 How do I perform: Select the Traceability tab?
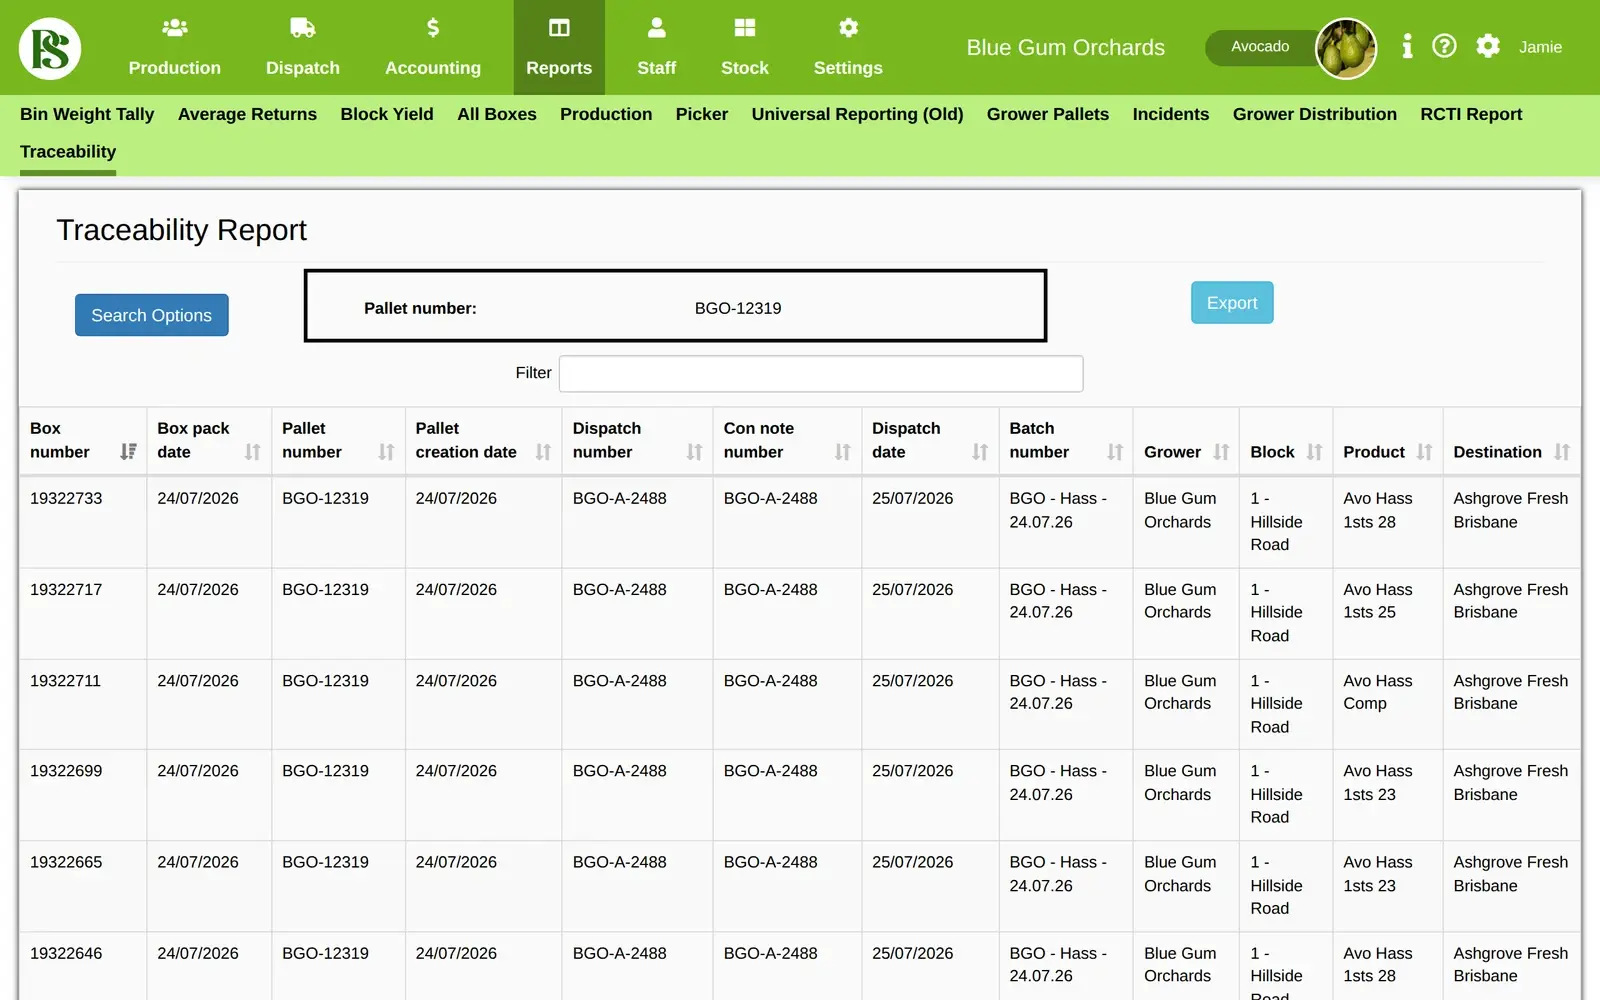(x=68, y=152)
